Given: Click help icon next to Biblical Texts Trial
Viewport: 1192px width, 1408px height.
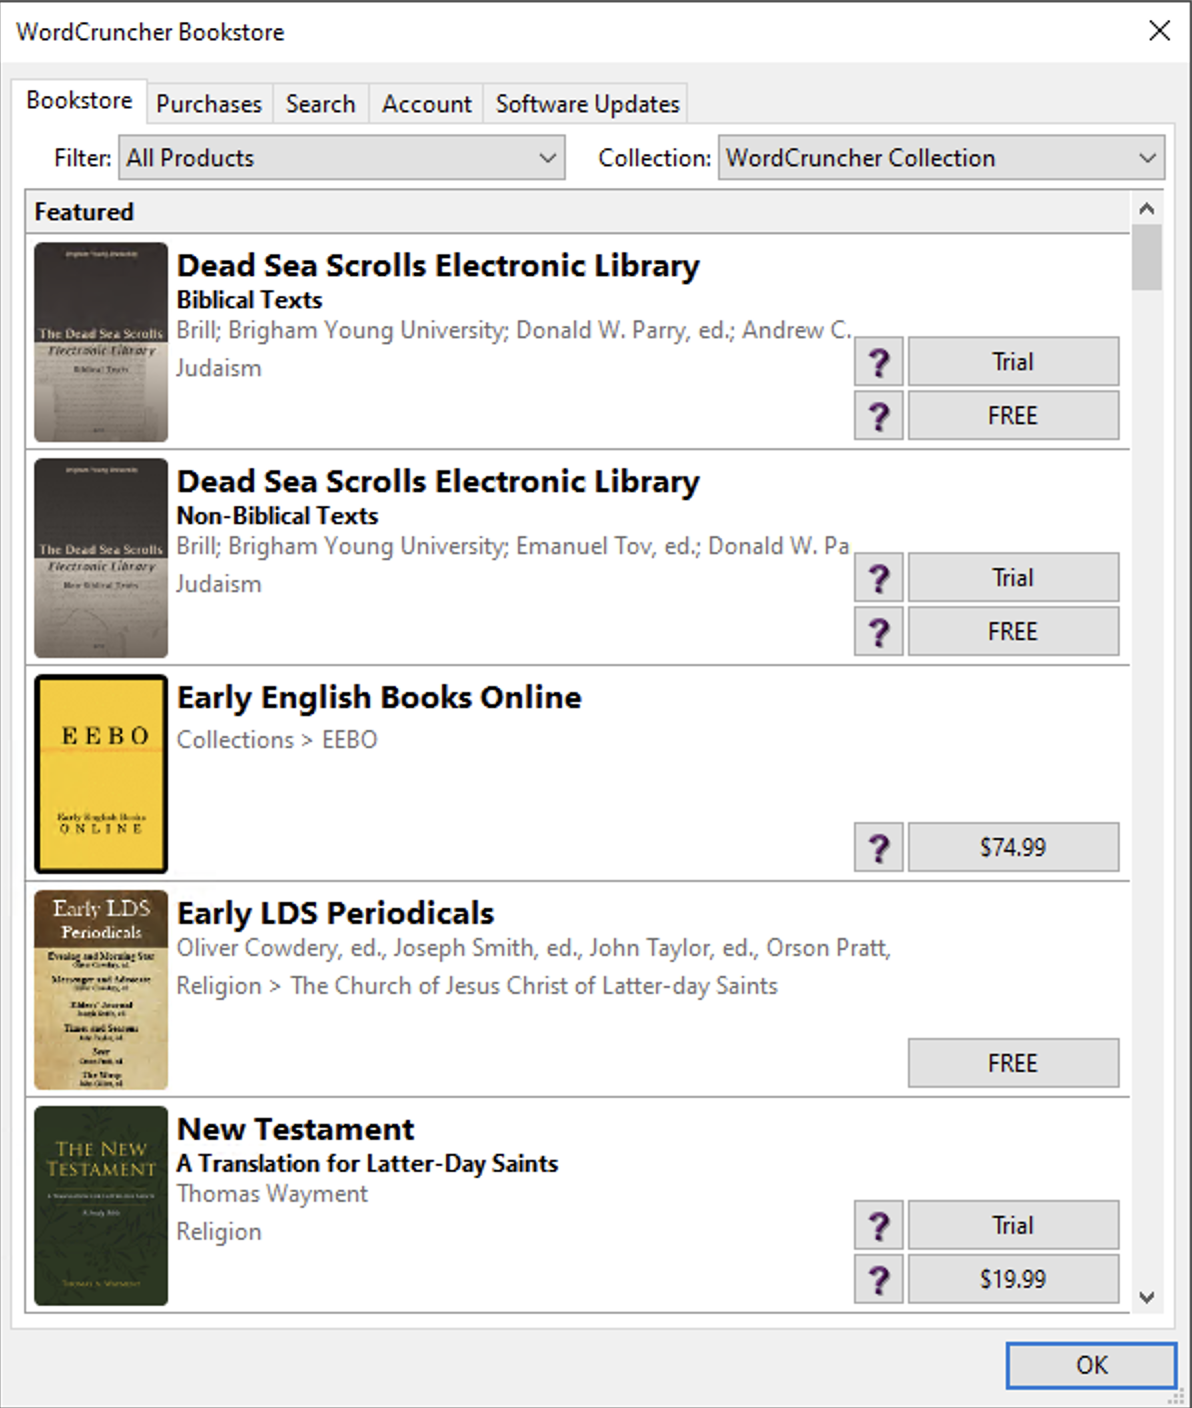Looking at the screenshot, I should click(x=878, y=362).
